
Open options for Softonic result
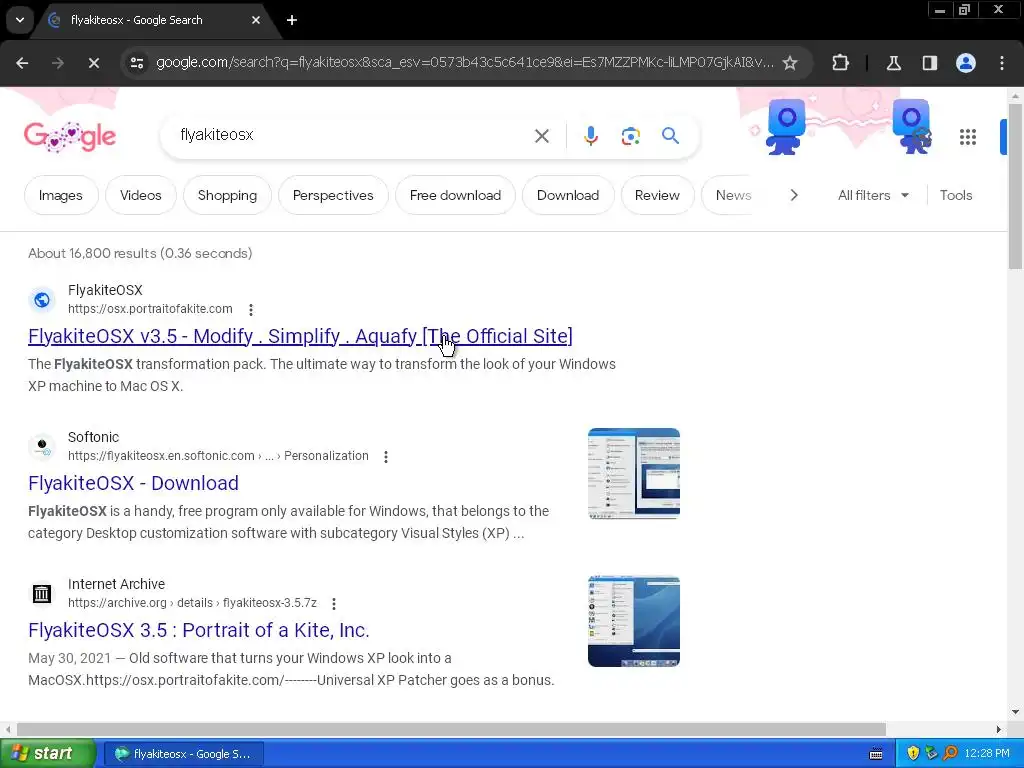(386, 456)
